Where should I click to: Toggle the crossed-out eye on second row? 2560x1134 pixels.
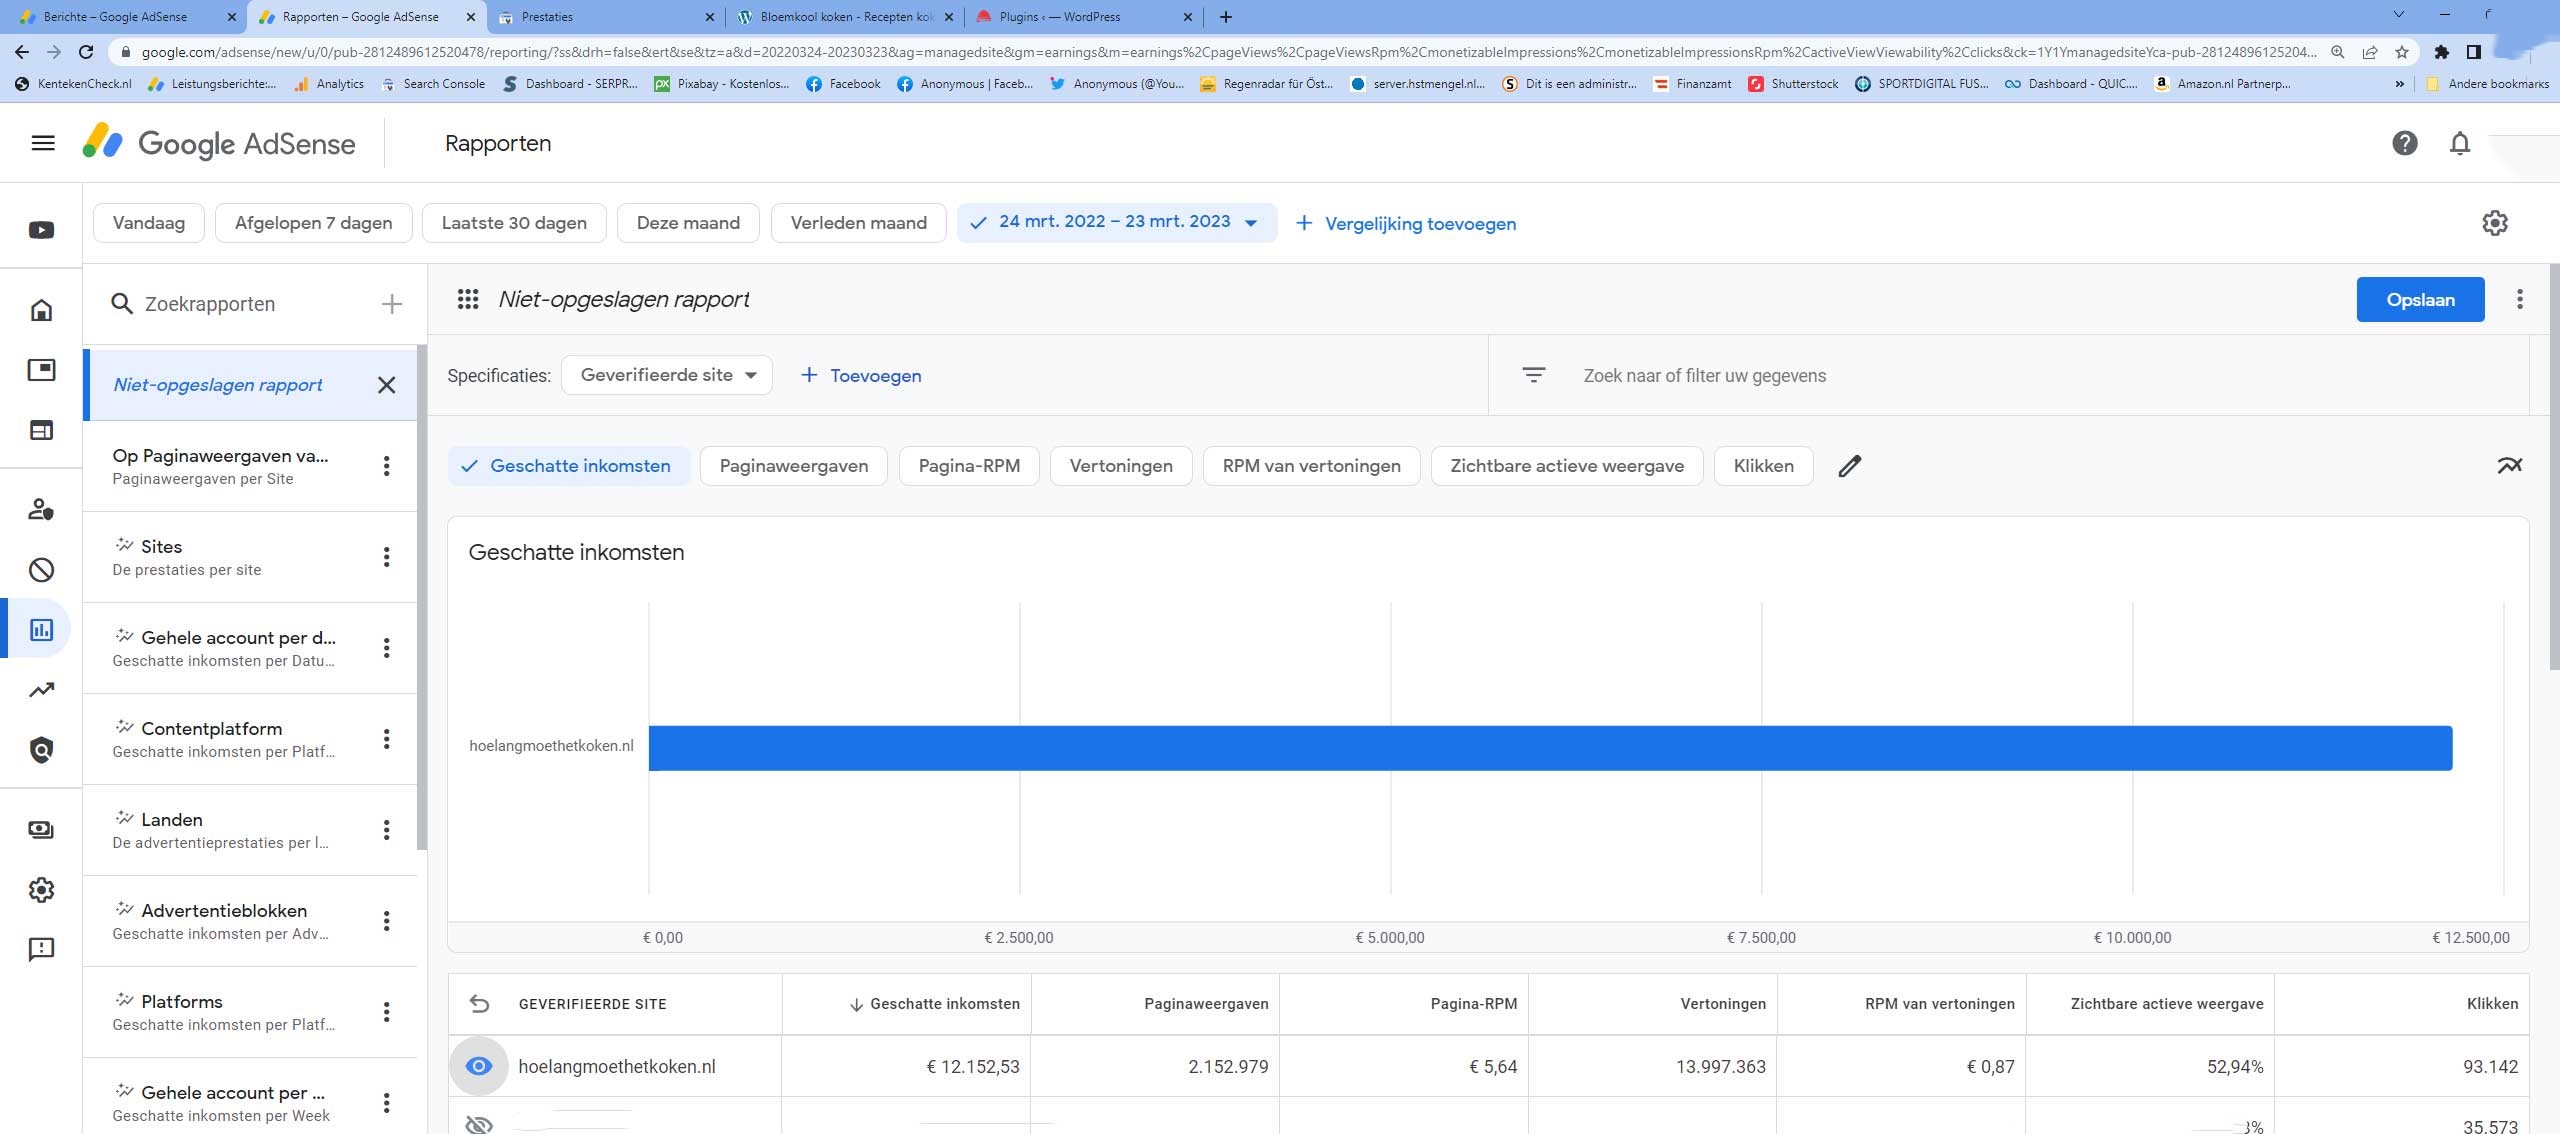click(479, 1125)
